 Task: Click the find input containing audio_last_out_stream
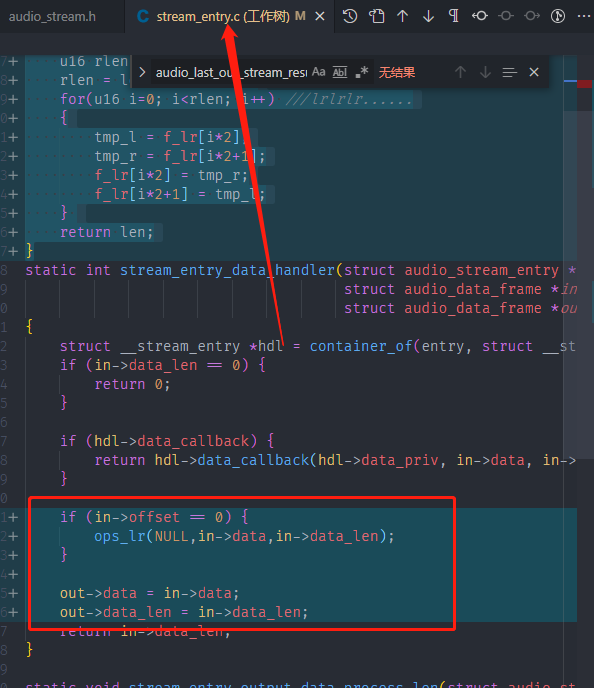[x=231, y=72]
